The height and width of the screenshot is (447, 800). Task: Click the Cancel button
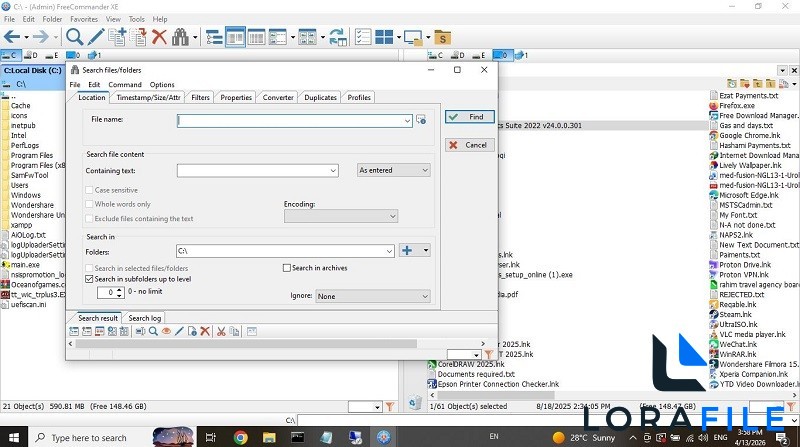pyautogui.click(x=469, y=145)
